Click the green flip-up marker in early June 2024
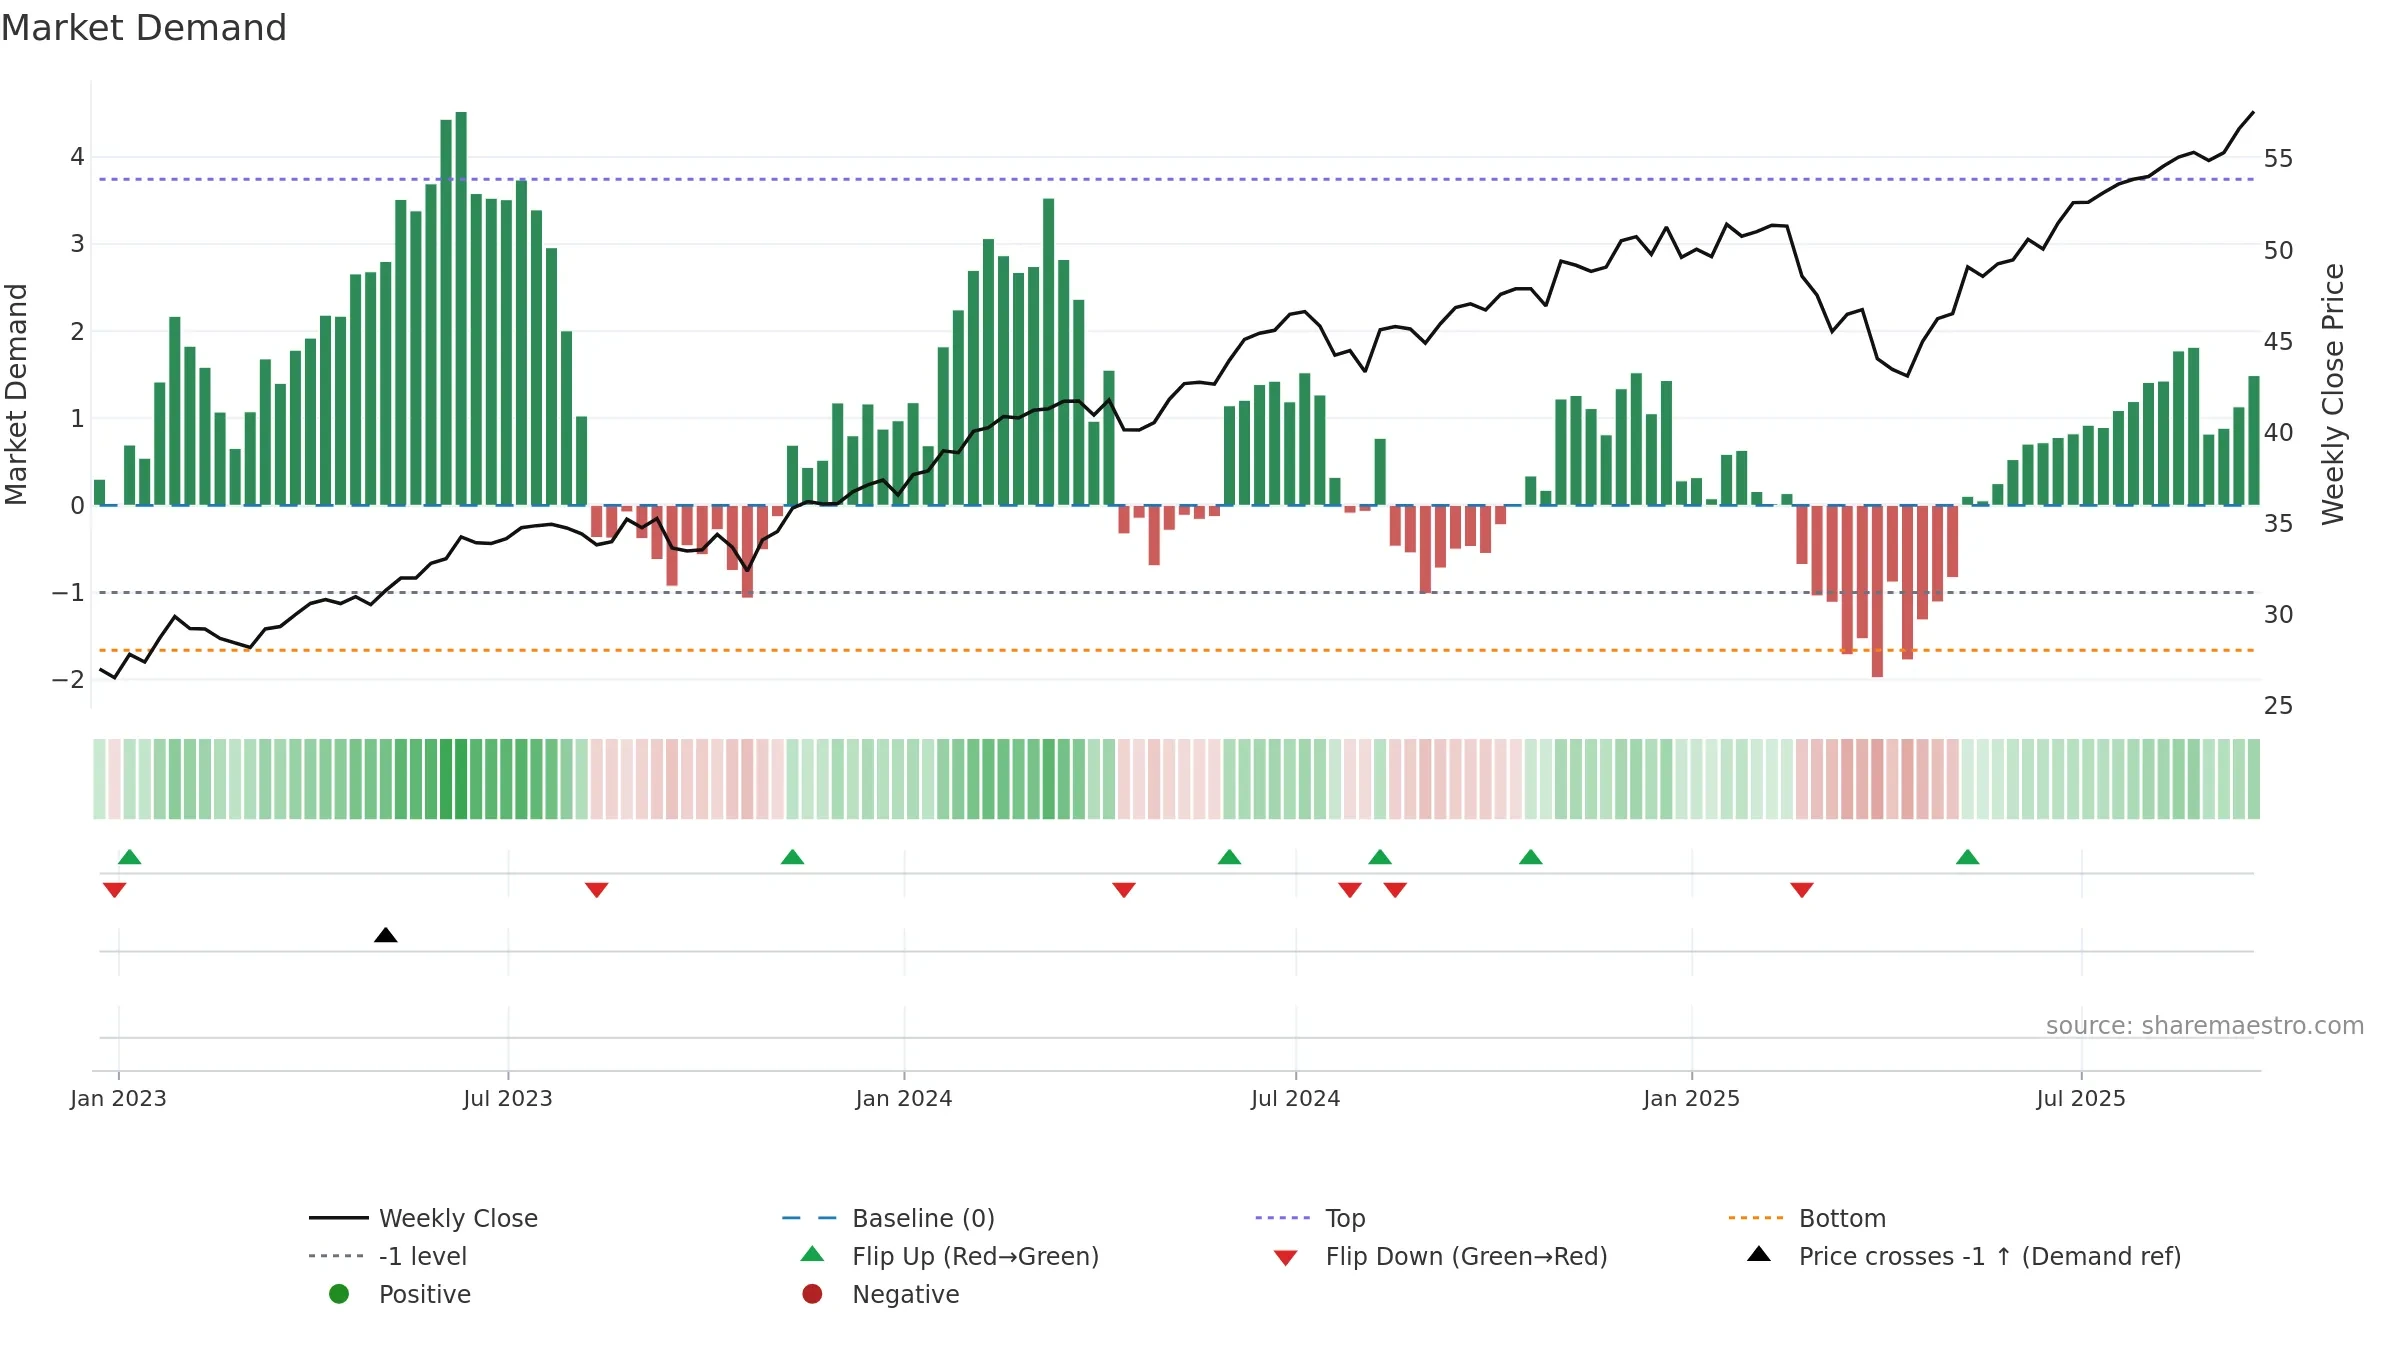The height and width of the screenshot is (1350, 2400). click(1230, 857)
